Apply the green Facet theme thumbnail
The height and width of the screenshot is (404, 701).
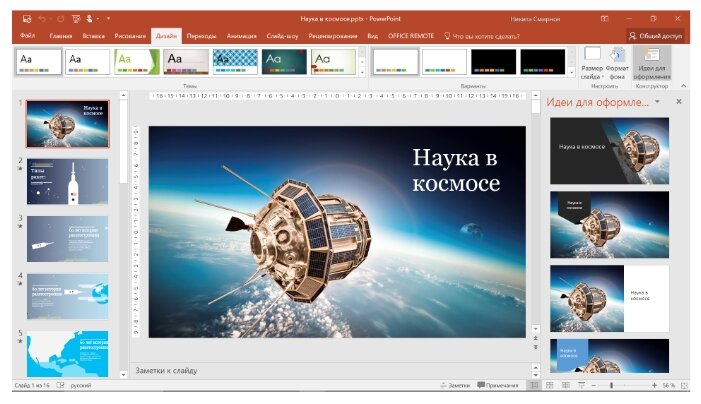coord(137,62)
